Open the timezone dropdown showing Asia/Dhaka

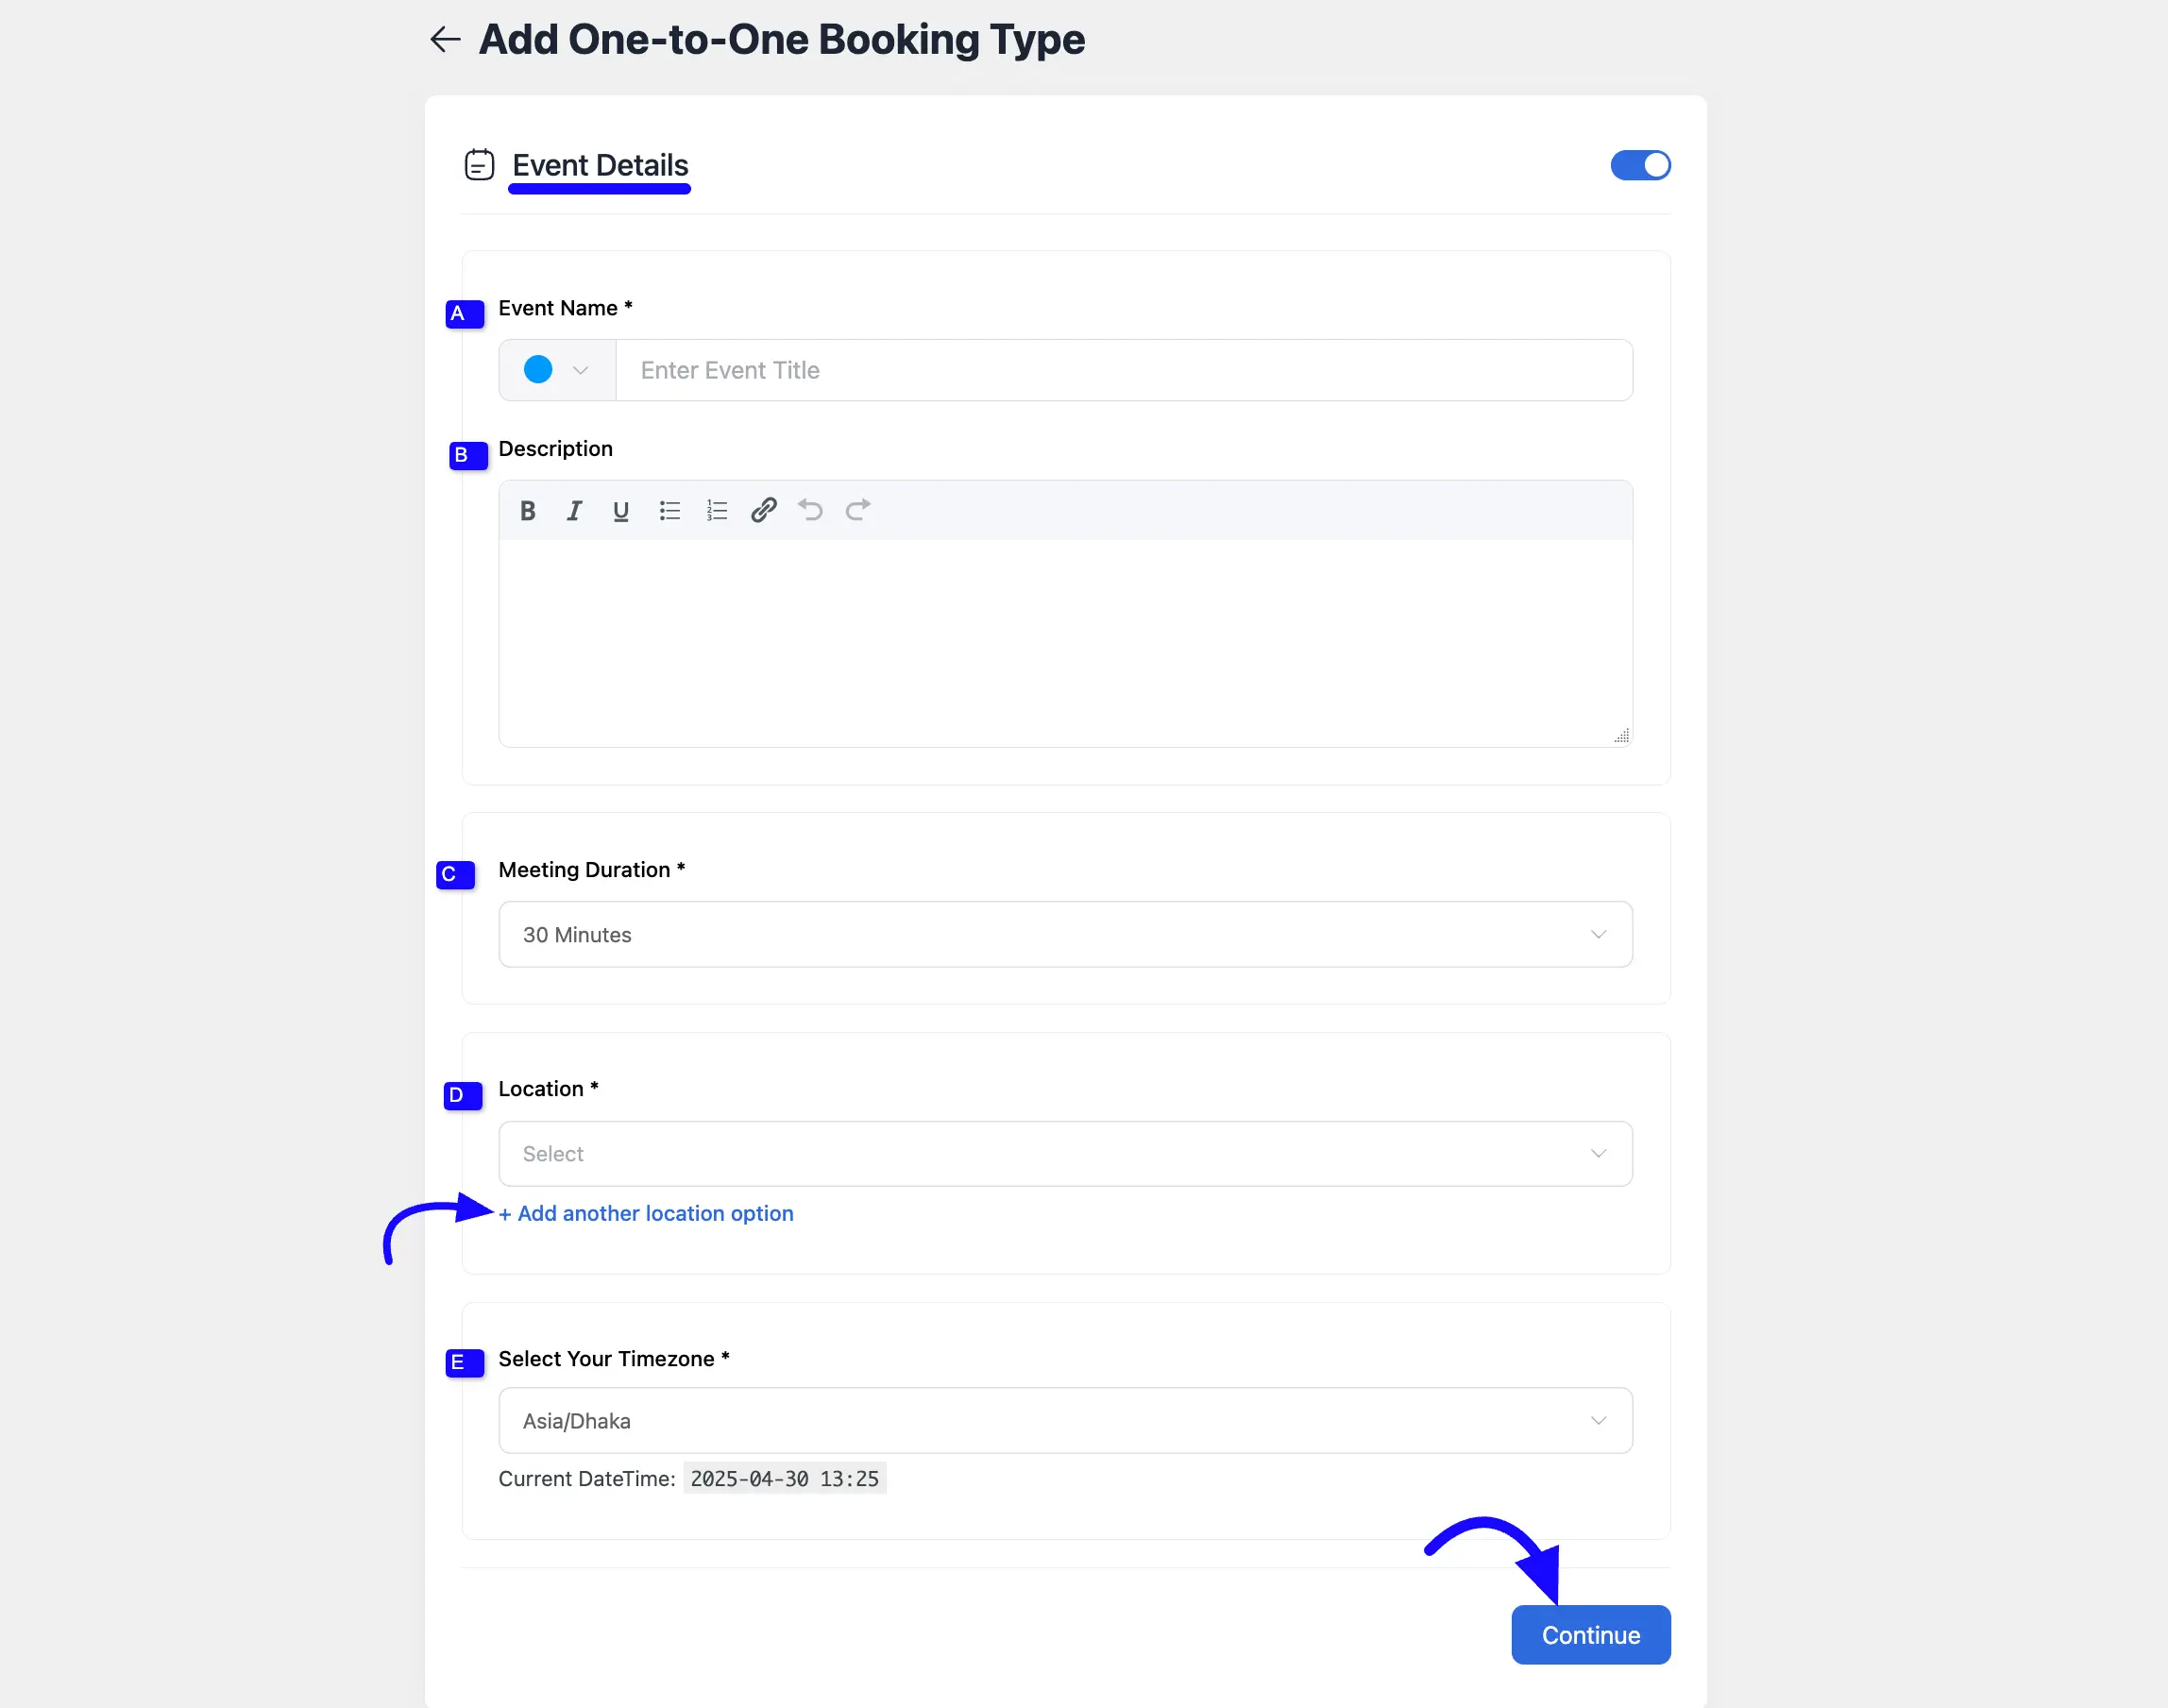[1065, 1420]
